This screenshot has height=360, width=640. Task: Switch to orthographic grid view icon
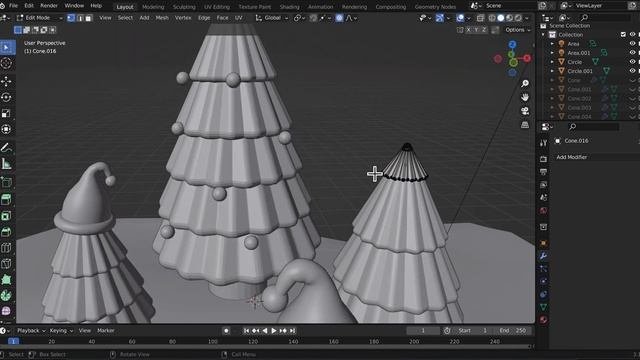pos(525,124)
